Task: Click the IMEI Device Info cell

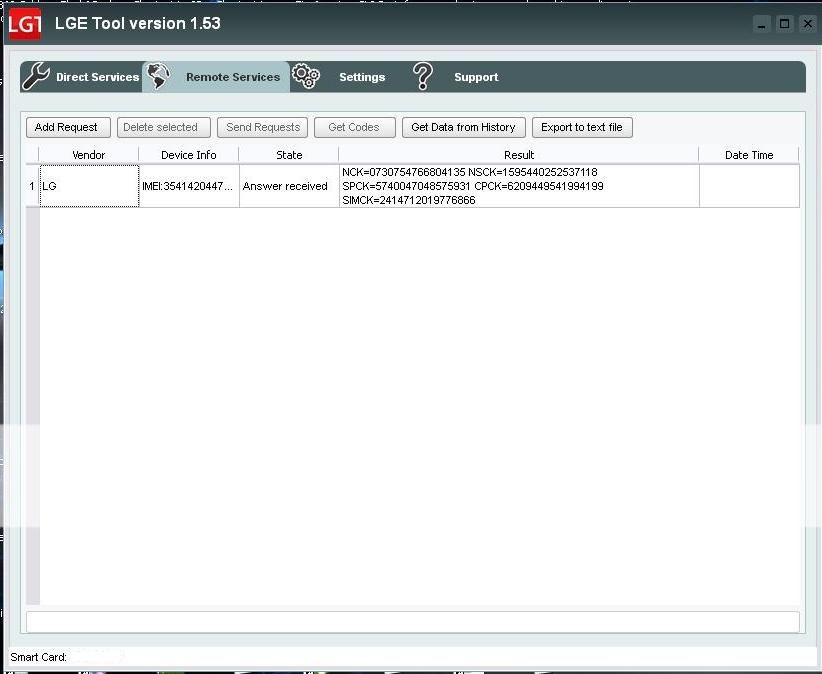Action: point(188,186)
